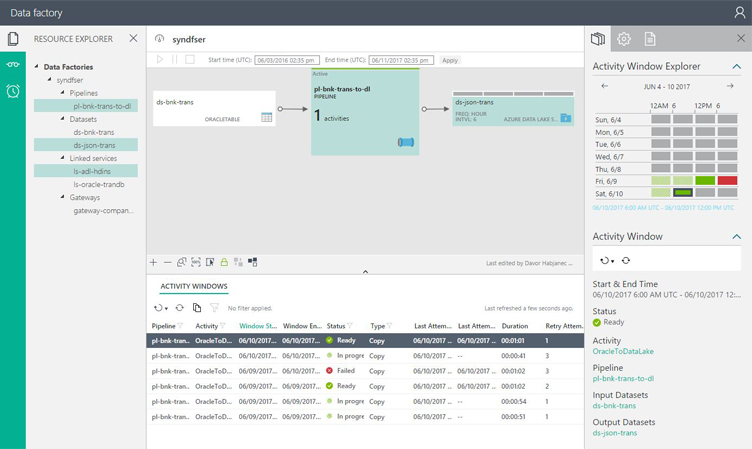Open pl-bnk-trans-to-dl pipeline link in right panel
This screenshot has width=752, height=449.
(623, 378)
